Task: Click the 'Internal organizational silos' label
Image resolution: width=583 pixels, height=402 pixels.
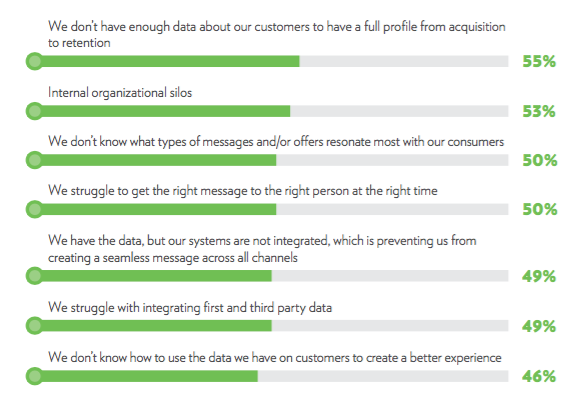Action: pos(120,92)
